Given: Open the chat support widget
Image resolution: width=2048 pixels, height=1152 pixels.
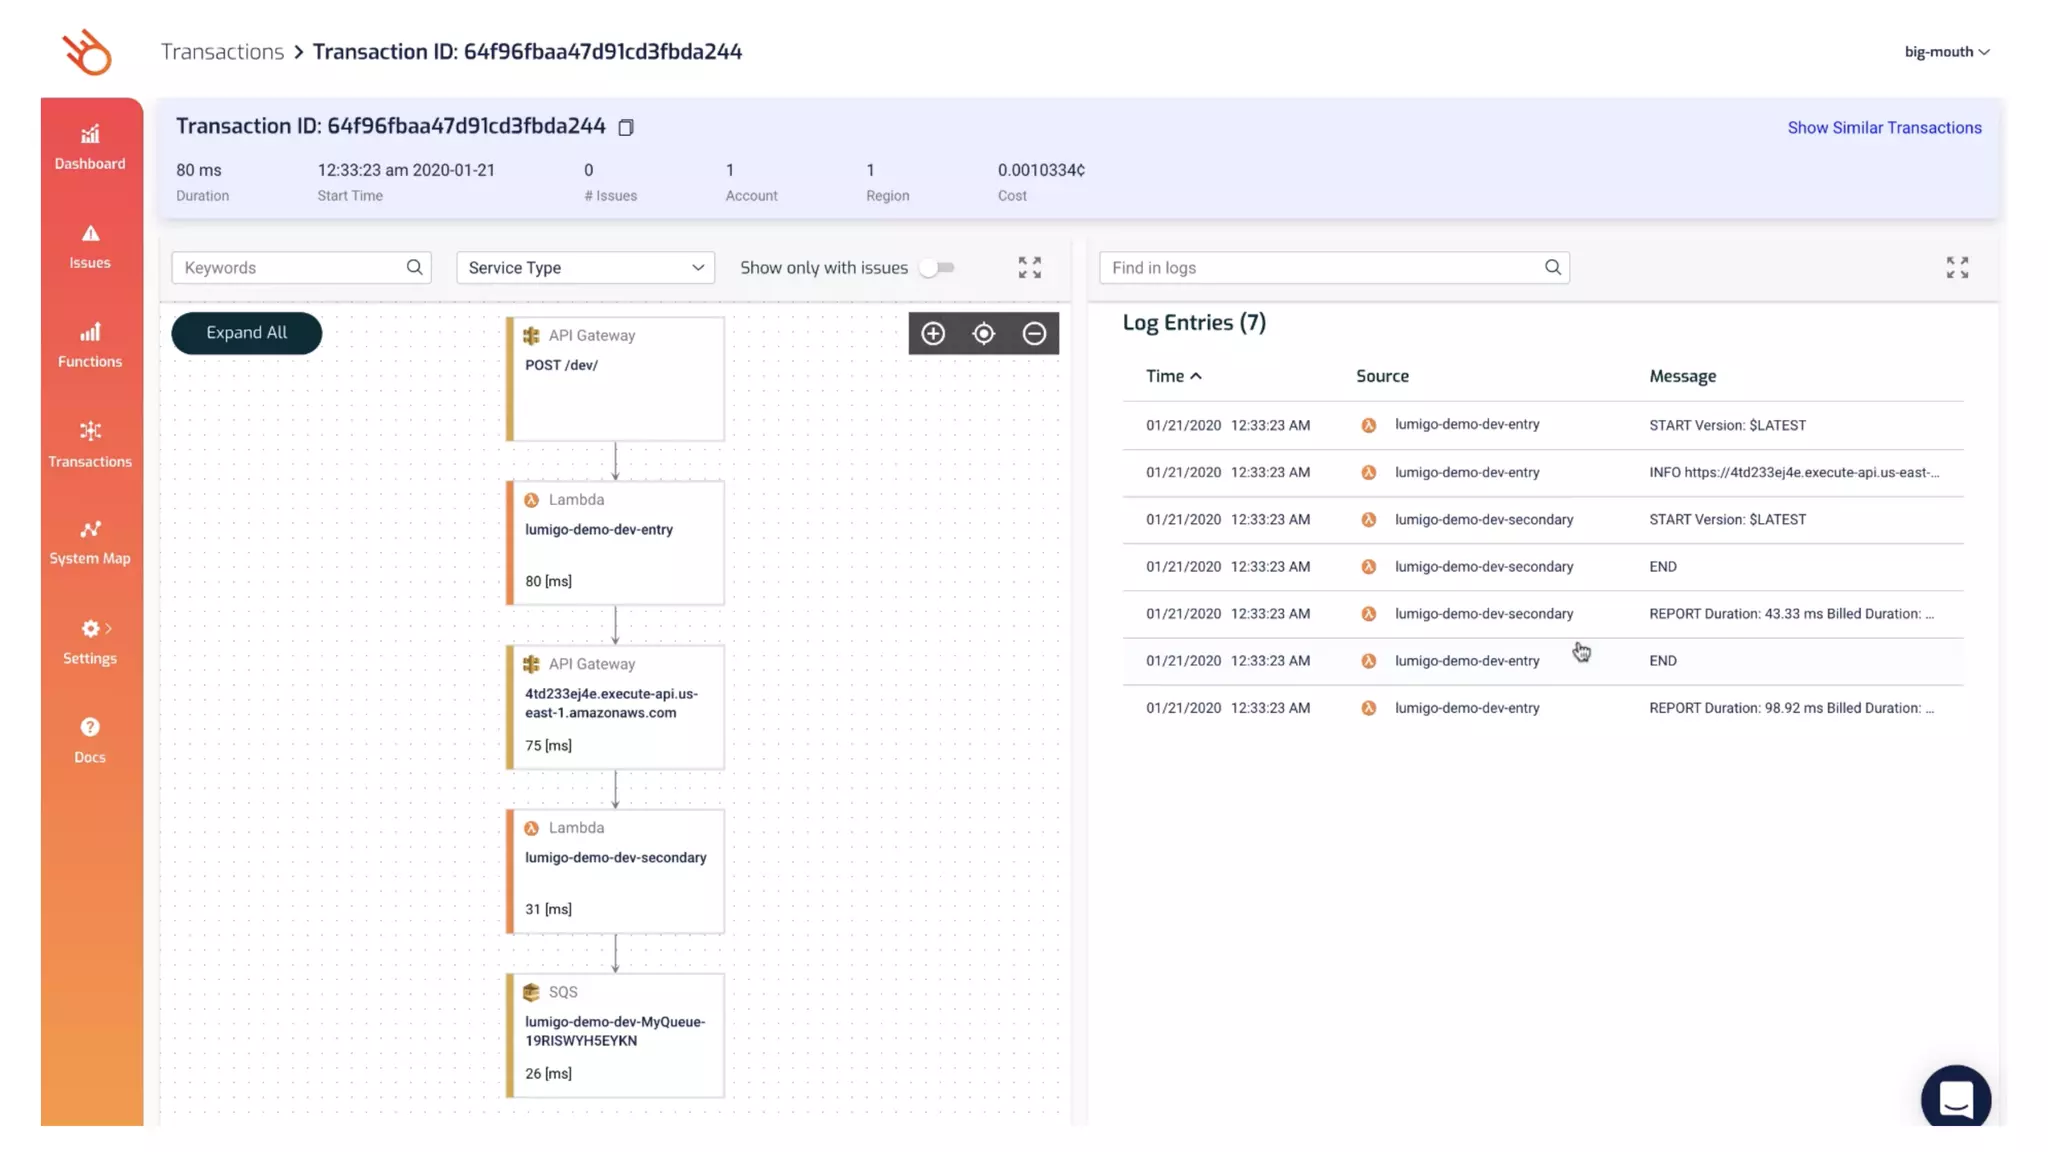Looking at the screenshot, I should (1955, 1098).
